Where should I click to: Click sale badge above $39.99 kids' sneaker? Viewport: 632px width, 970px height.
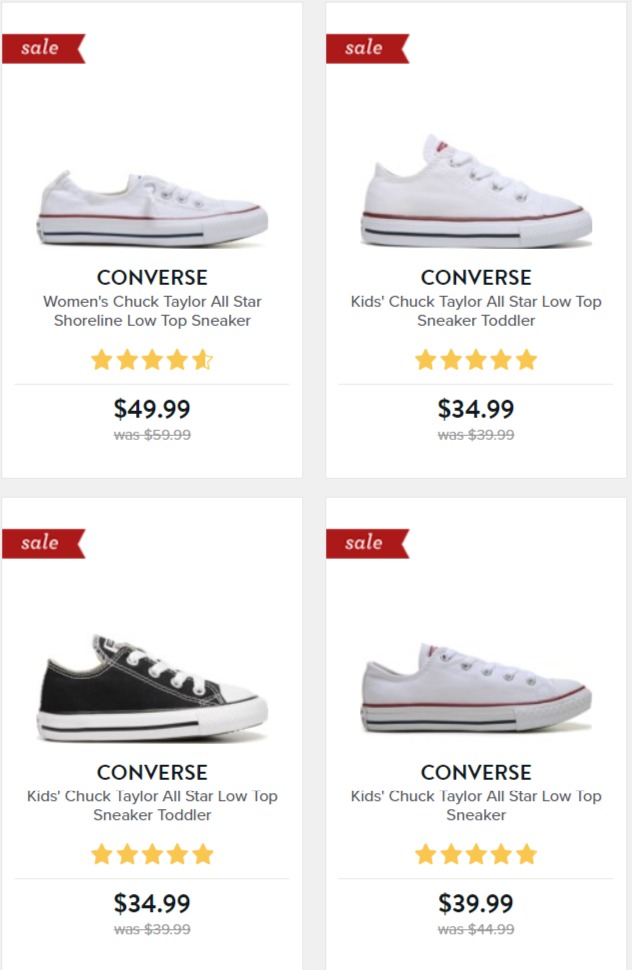click(367, 543)
